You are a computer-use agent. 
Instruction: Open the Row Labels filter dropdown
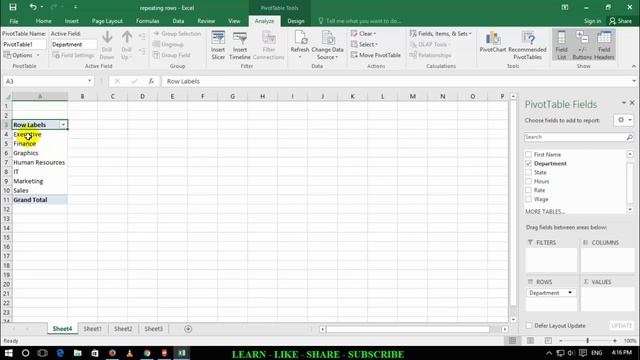(63, 124)
